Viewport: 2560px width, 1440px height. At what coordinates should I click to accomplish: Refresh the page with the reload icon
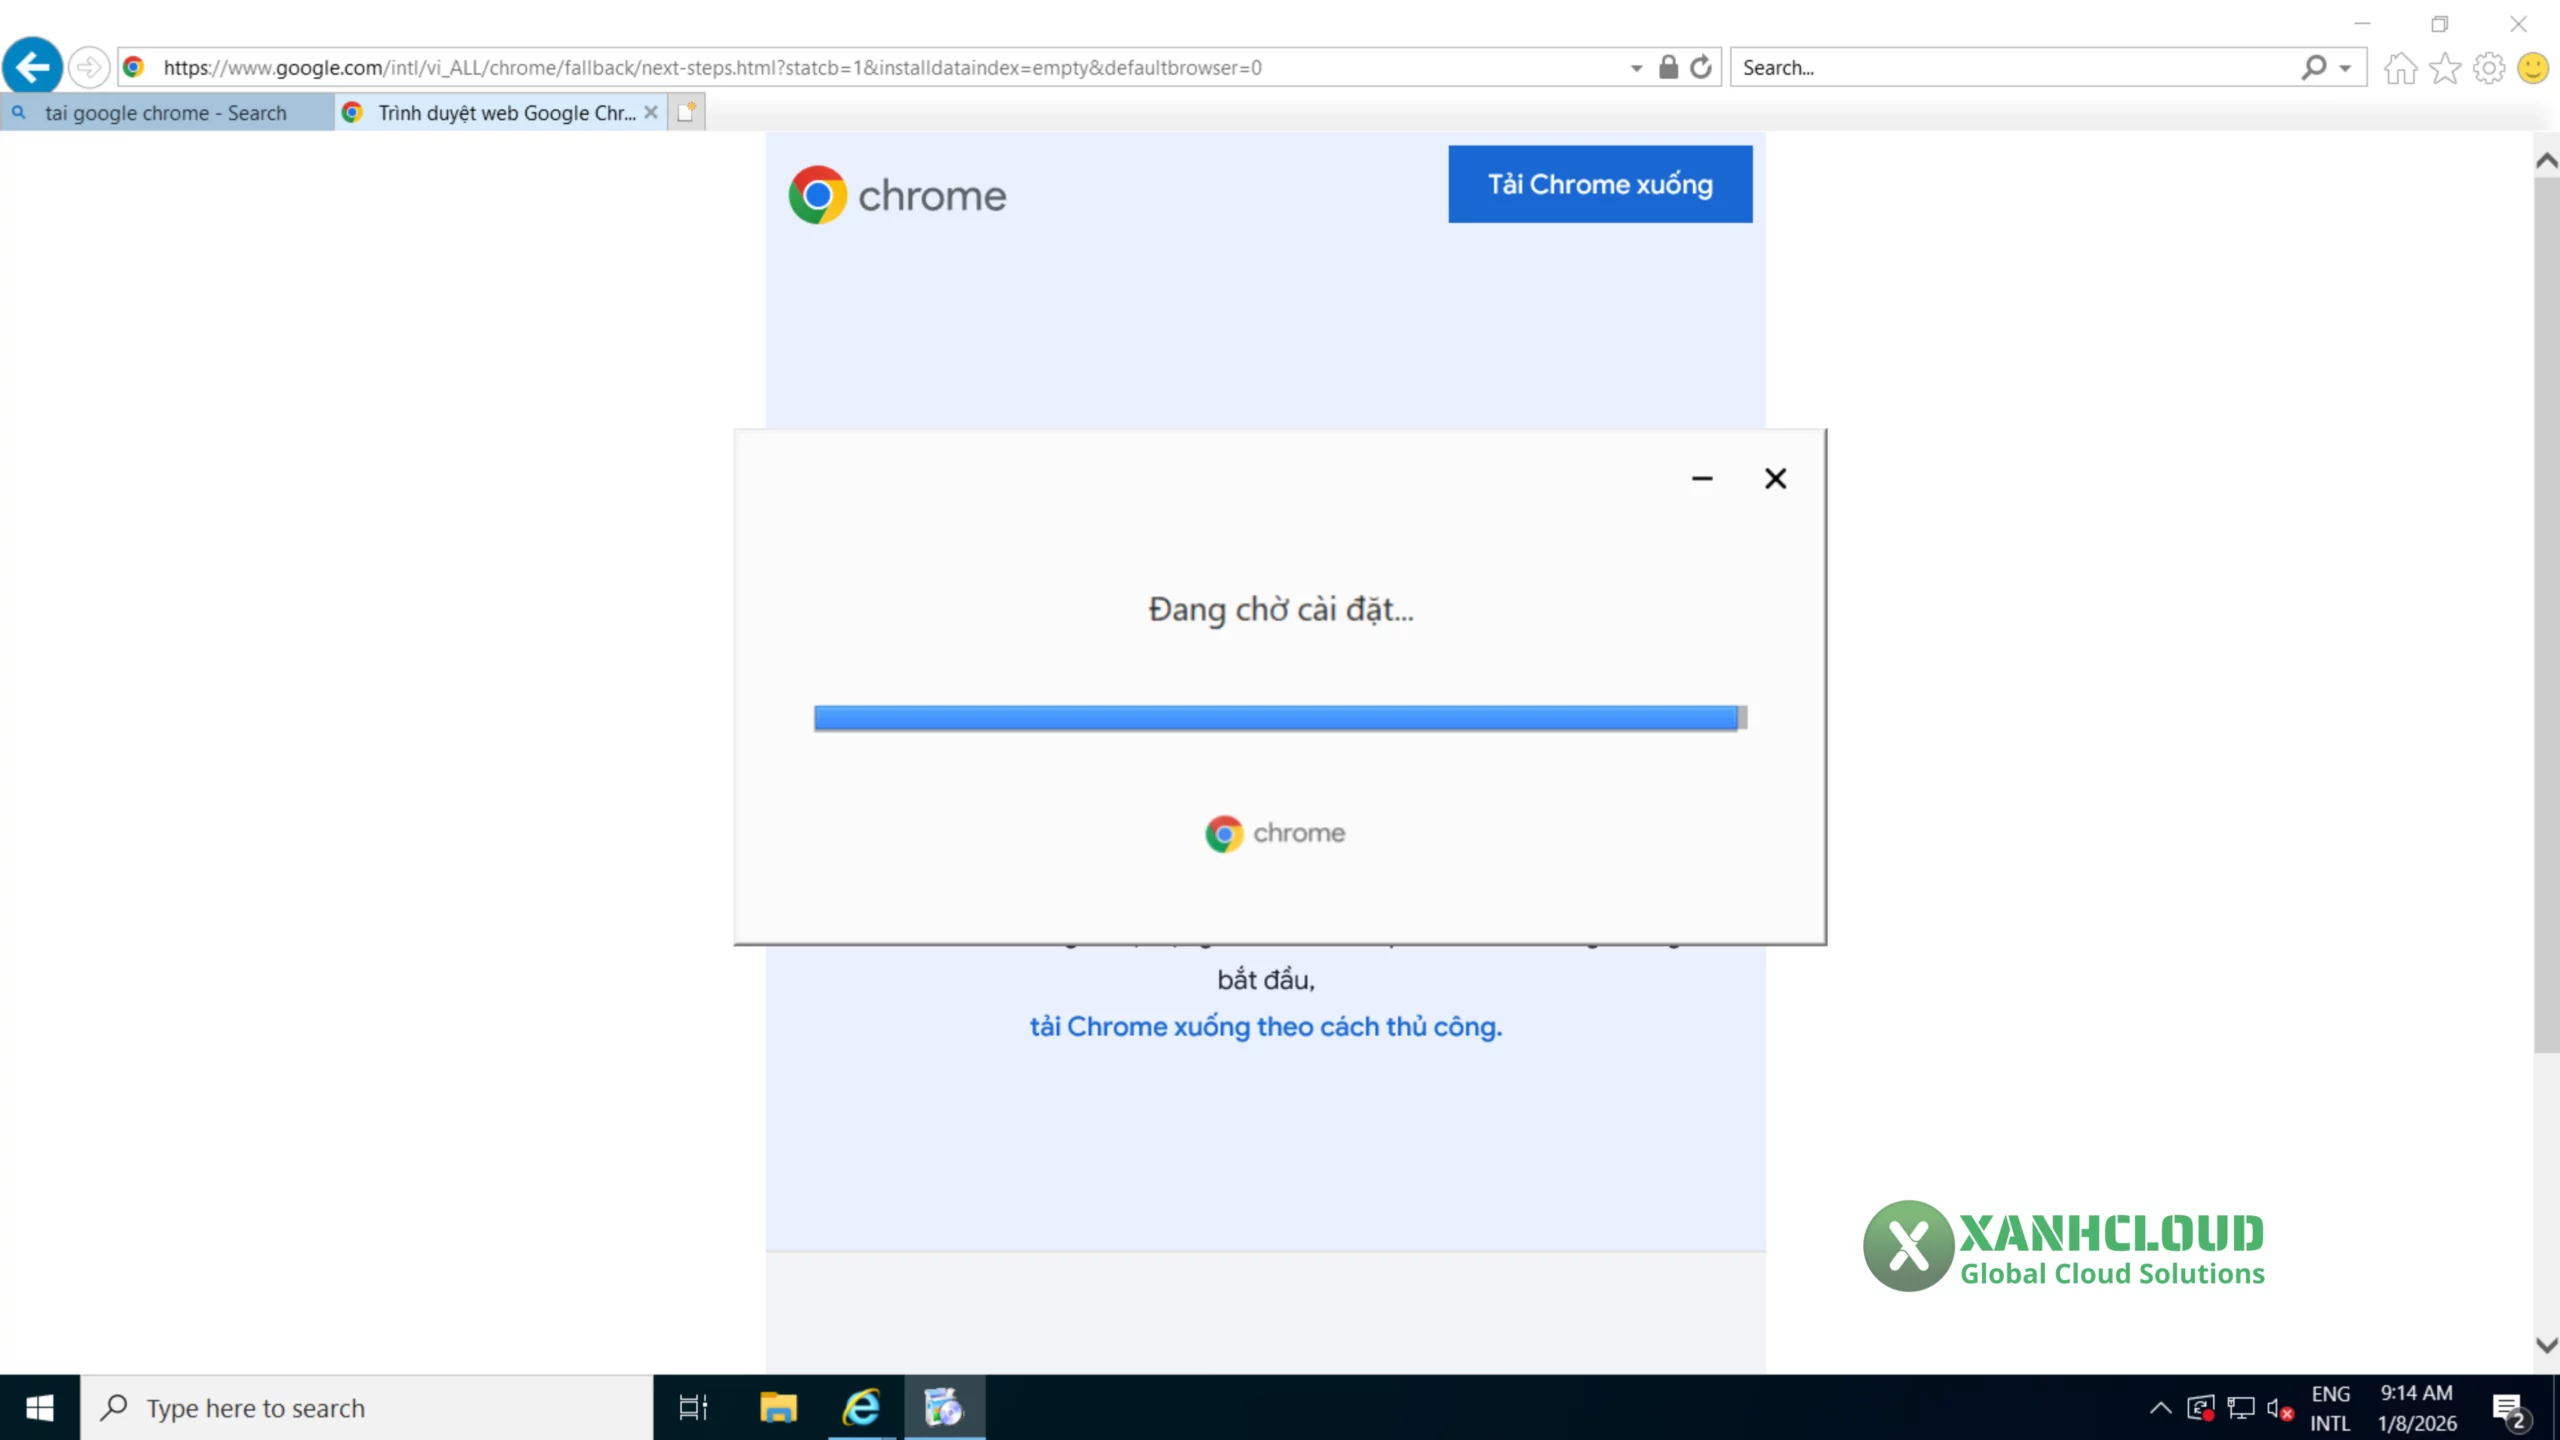(x=1701, y=67)
